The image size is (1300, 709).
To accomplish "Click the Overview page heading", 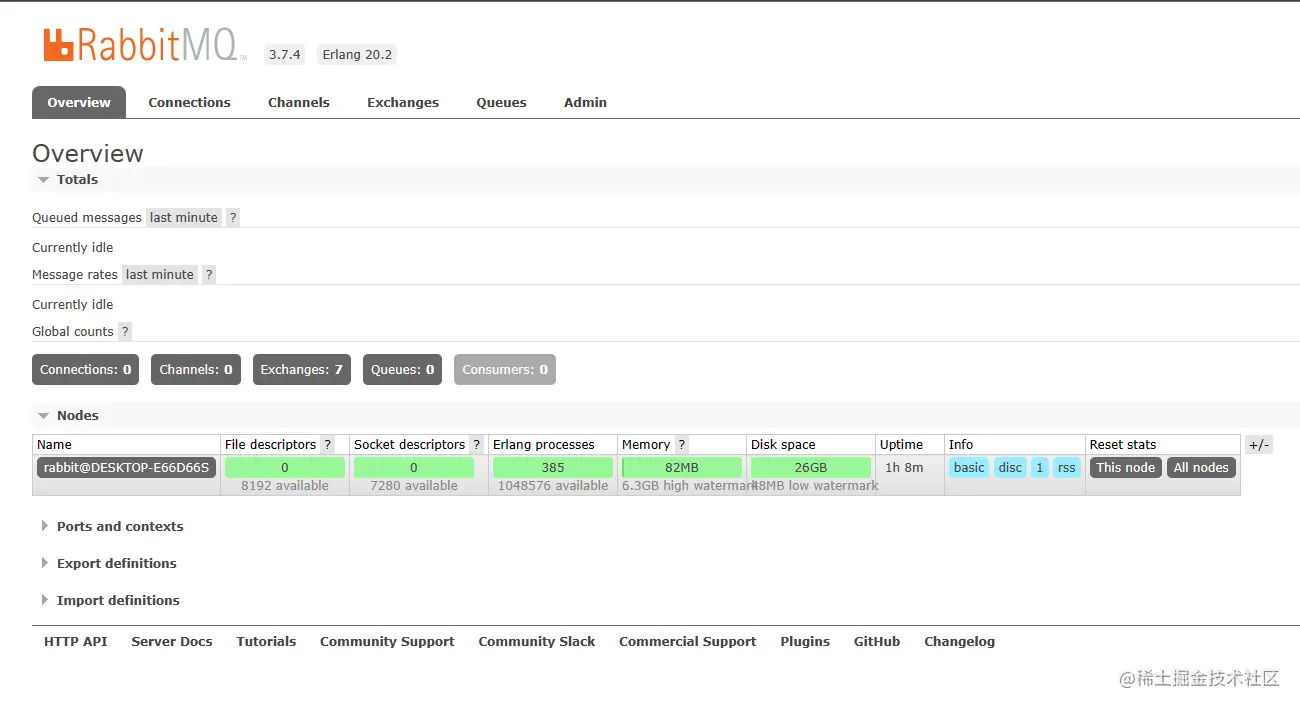I will pos(88,154).
